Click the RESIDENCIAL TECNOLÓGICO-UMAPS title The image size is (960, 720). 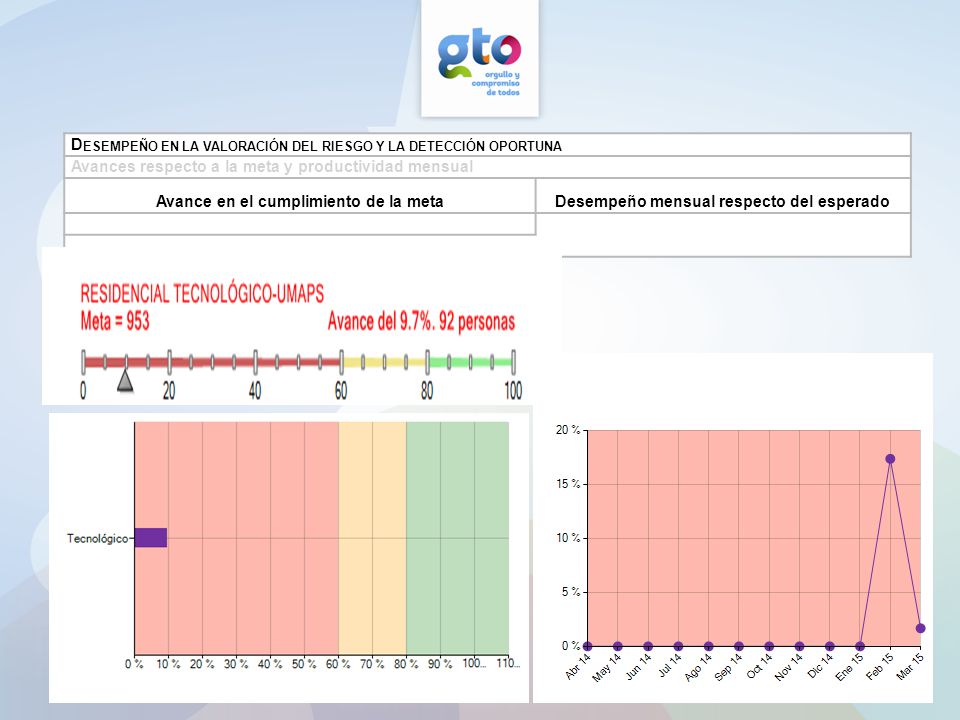[202, 293]
